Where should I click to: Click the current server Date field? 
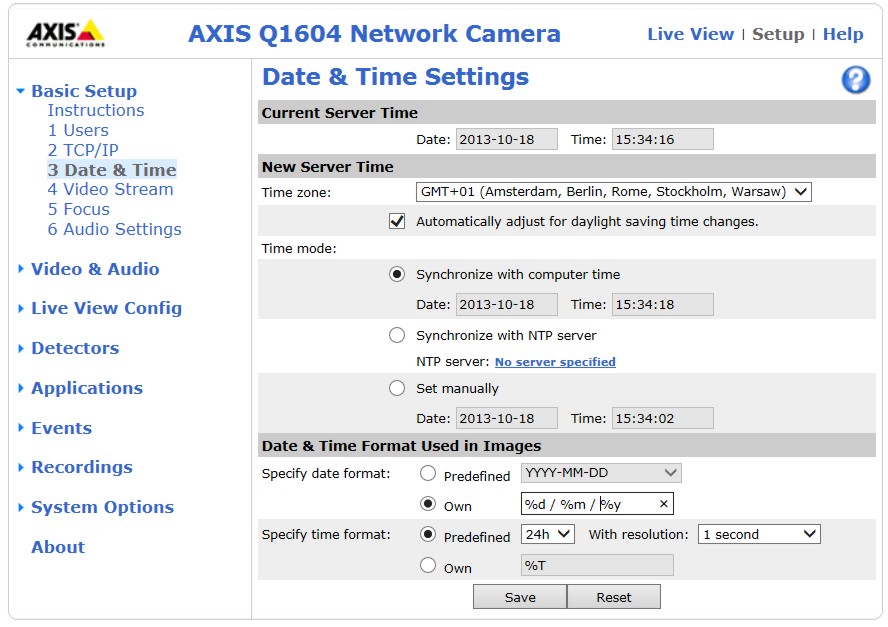[x=506, y=139]
